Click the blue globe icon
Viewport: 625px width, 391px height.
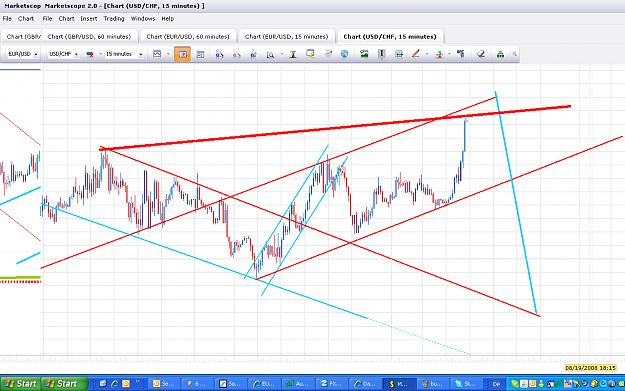point(344,54)
